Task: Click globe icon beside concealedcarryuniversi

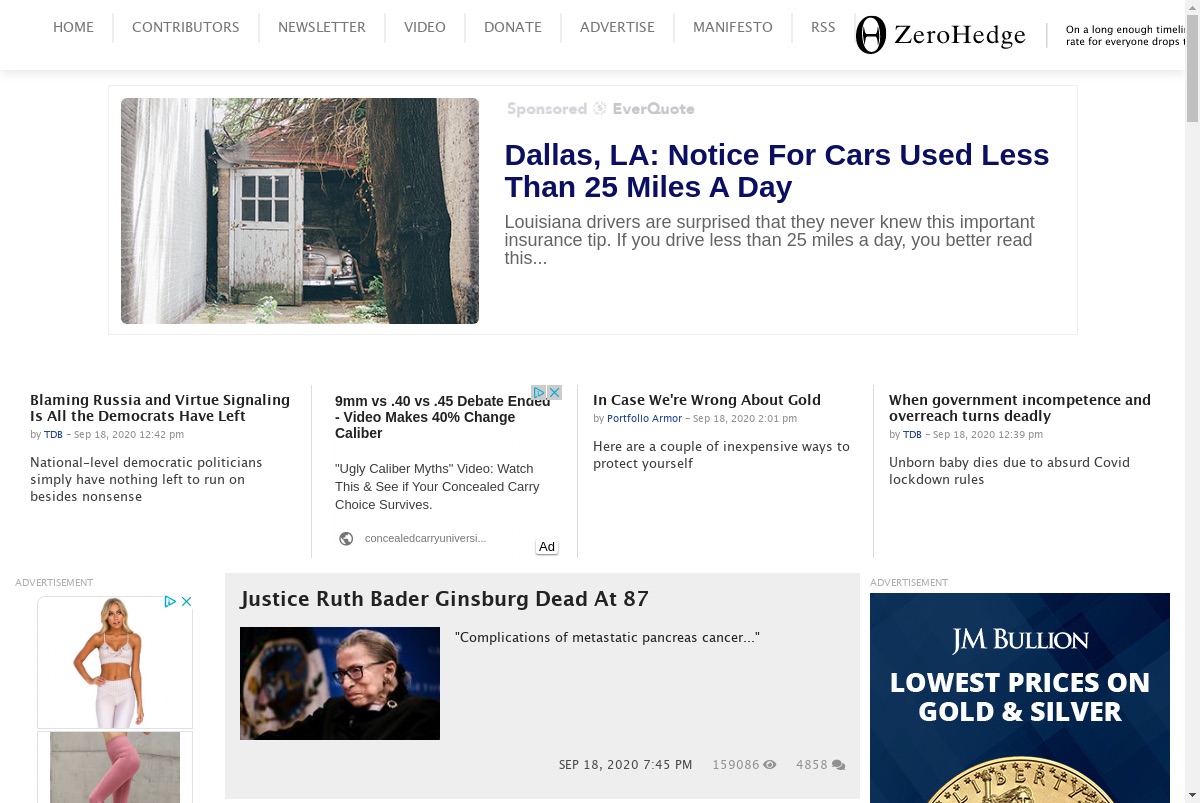Action: coord(346,538)
